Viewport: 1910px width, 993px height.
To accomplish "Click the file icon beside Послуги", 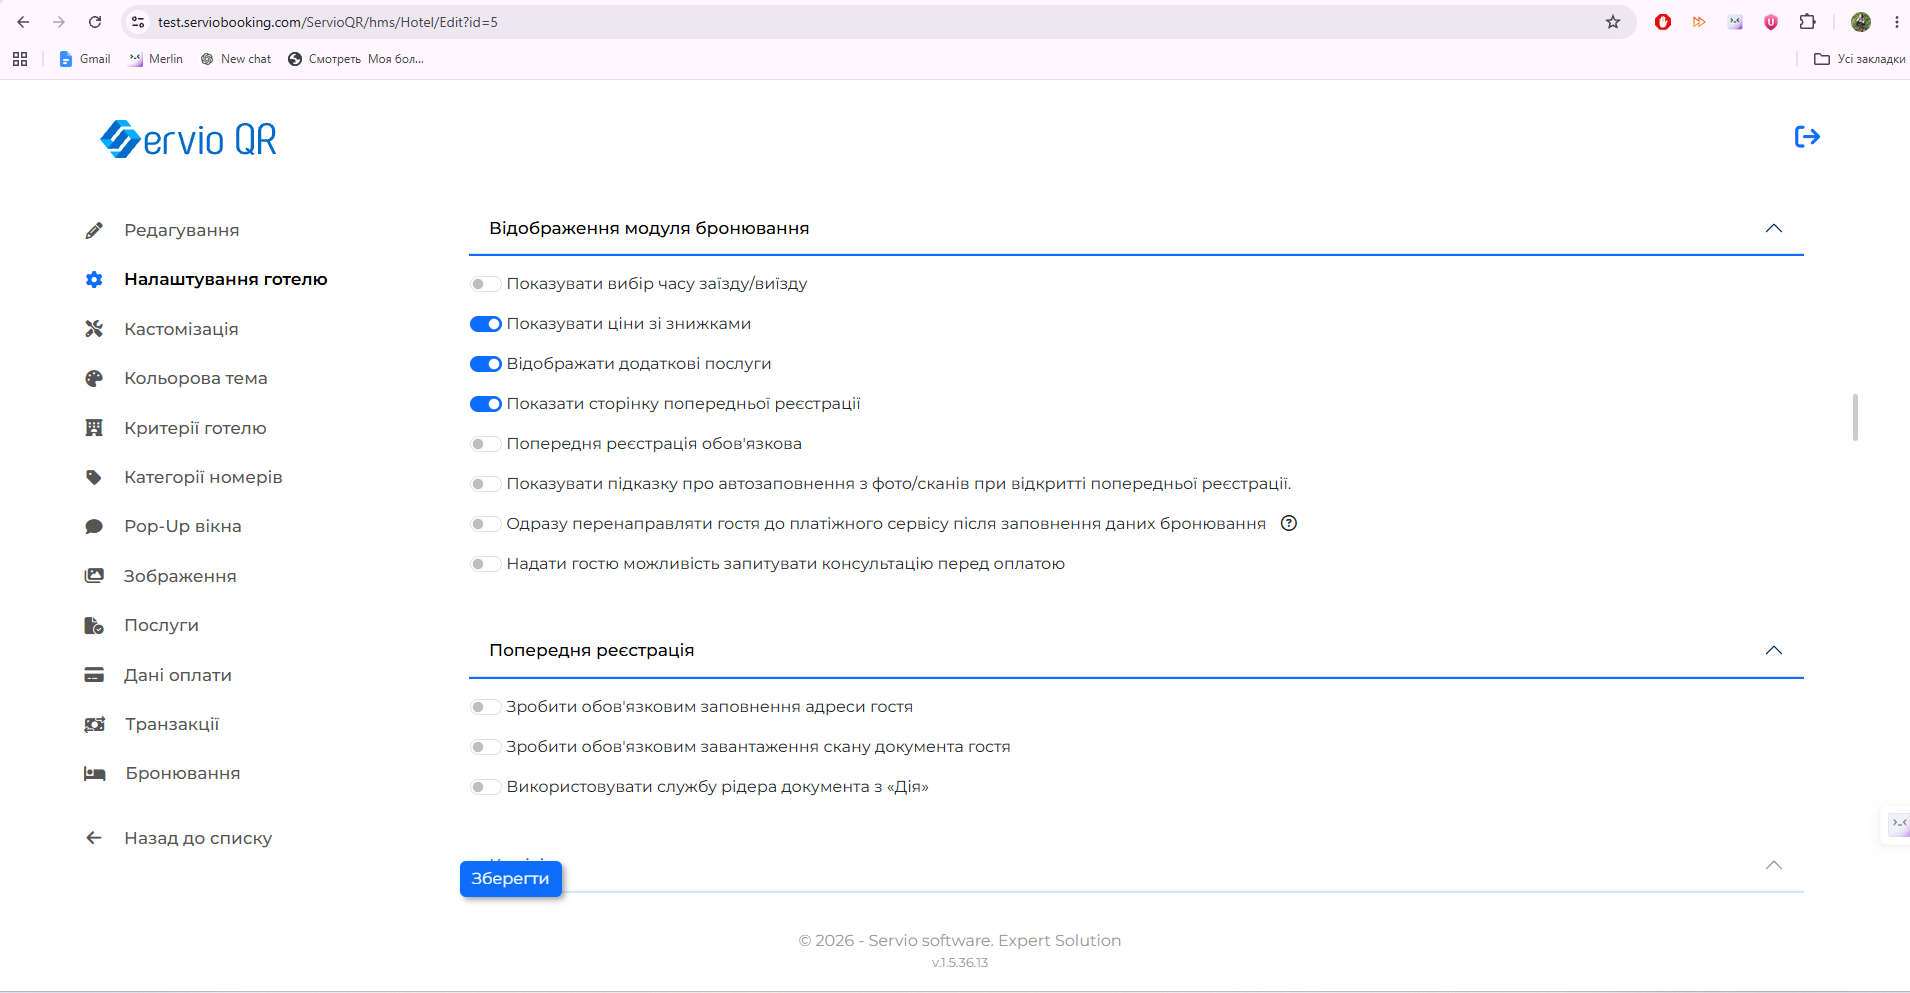I will point(94,626).
